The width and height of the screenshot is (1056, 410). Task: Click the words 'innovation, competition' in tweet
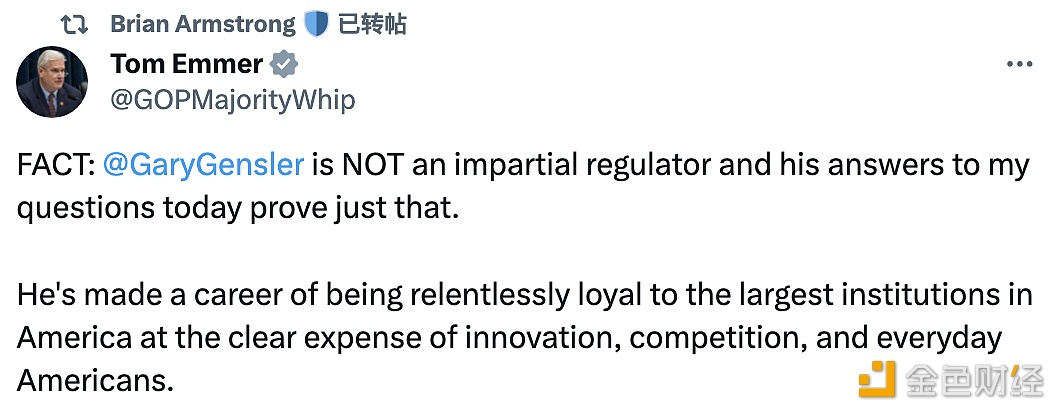pyautogui.click(x=636, y=338)
